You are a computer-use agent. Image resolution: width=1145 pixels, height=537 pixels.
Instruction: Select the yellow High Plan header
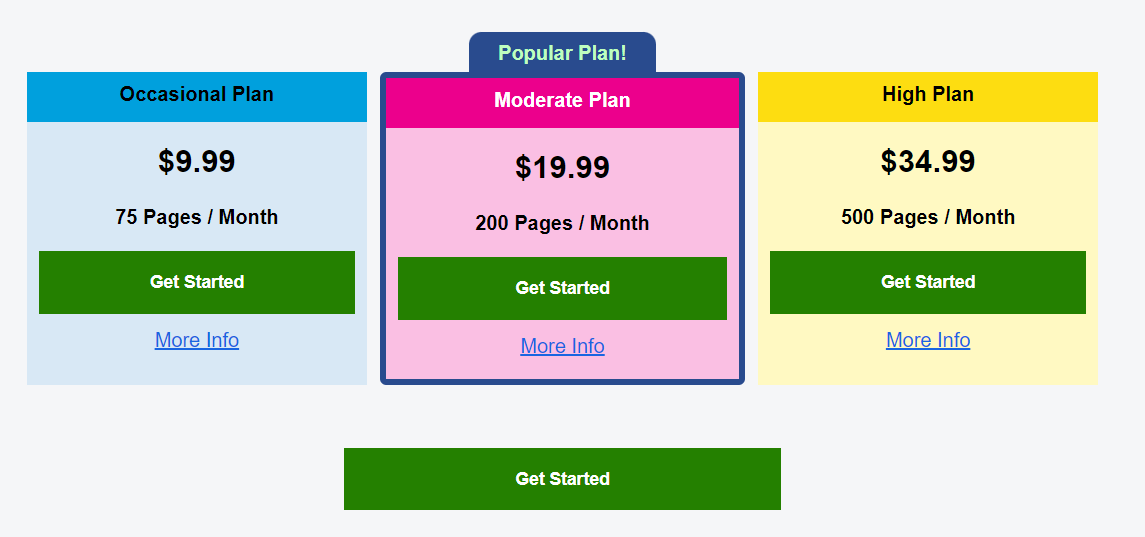click(928, 95)
